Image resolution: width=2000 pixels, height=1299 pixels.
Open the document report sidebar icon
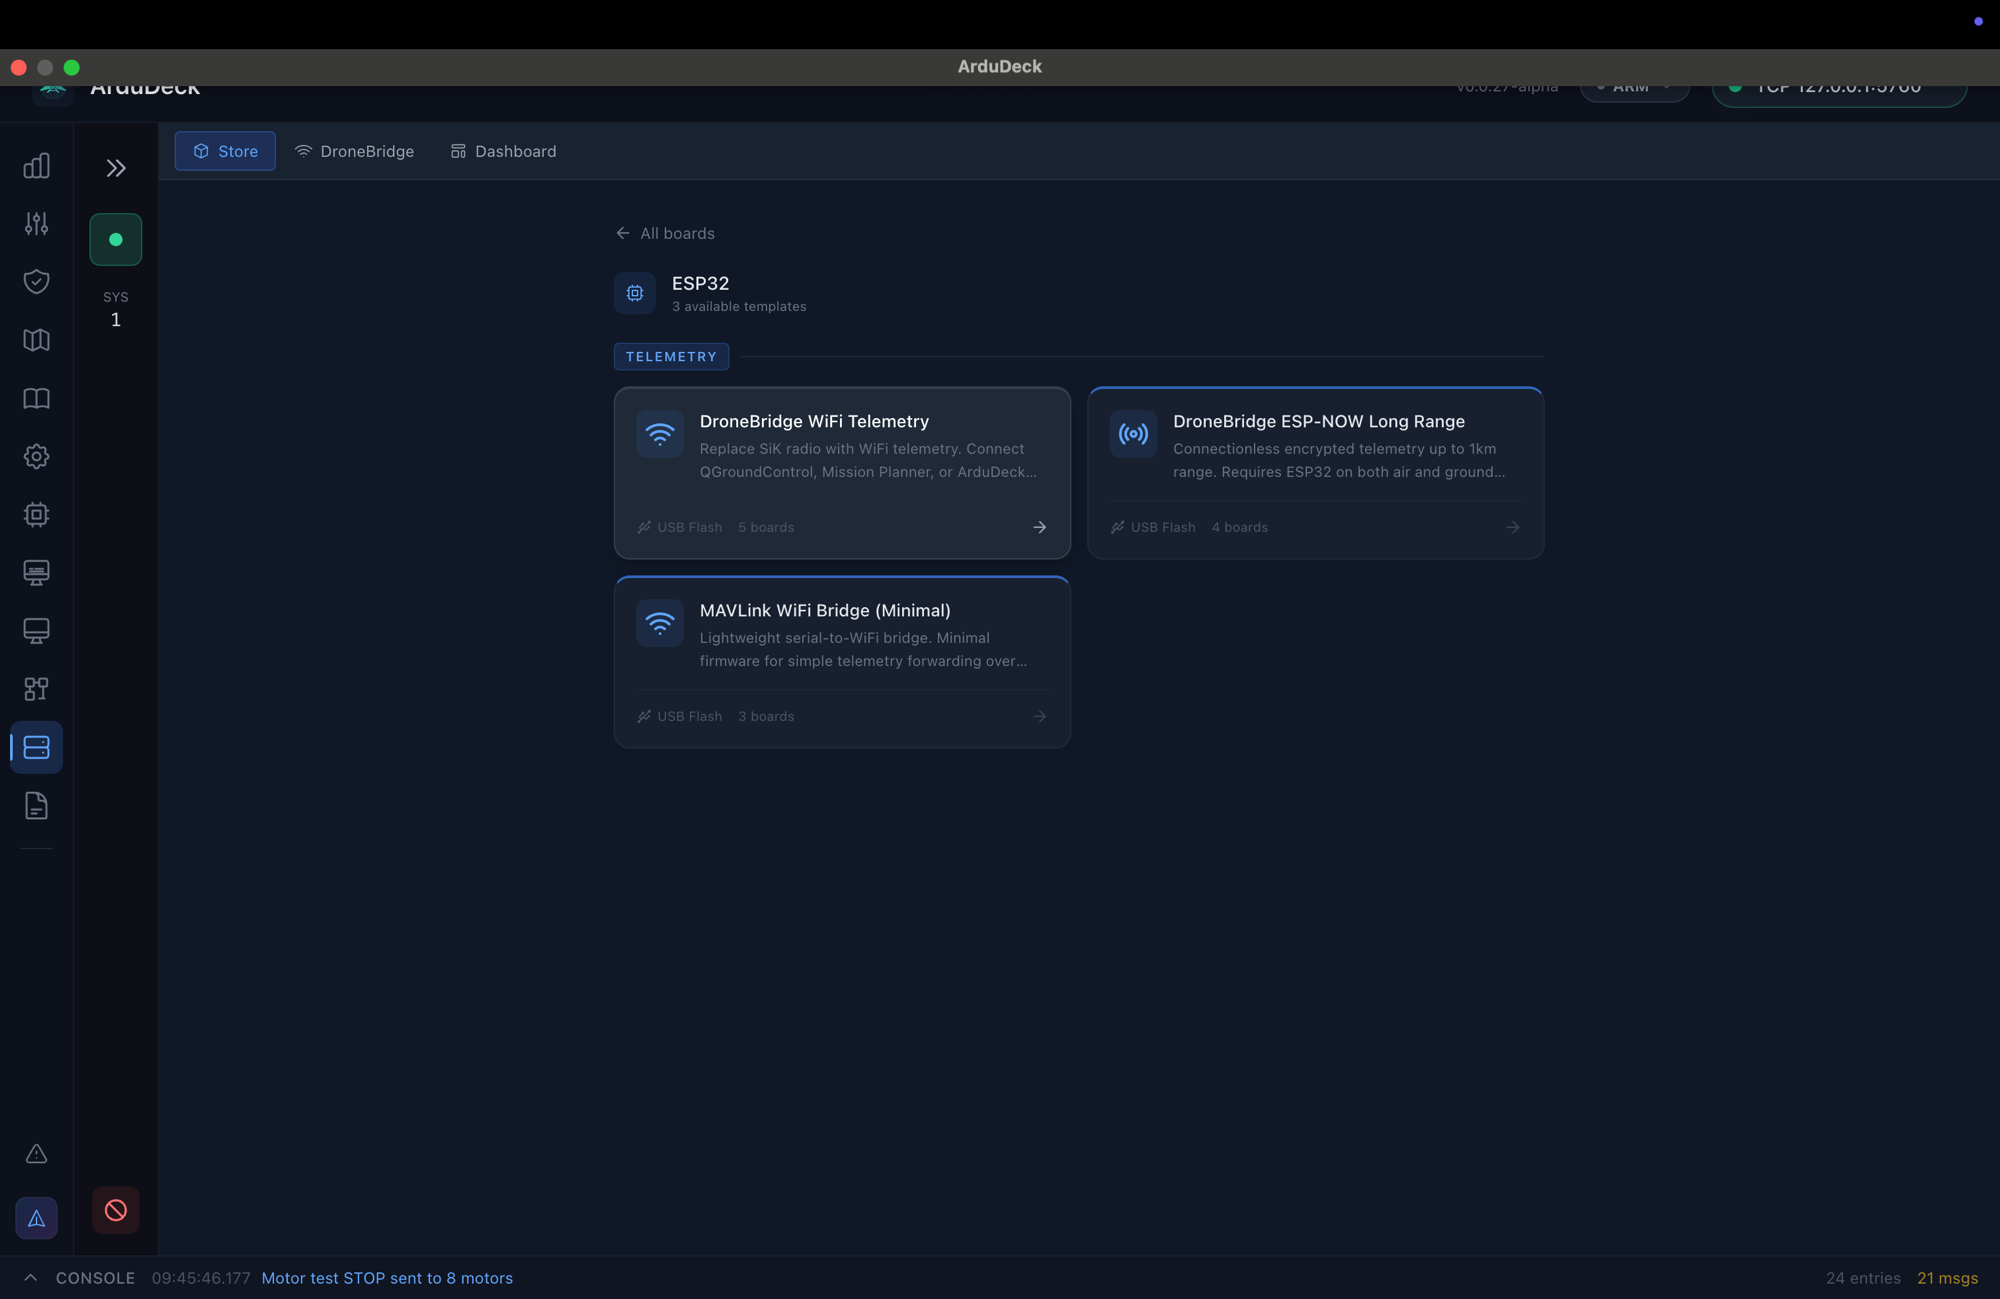pos(36,806)
